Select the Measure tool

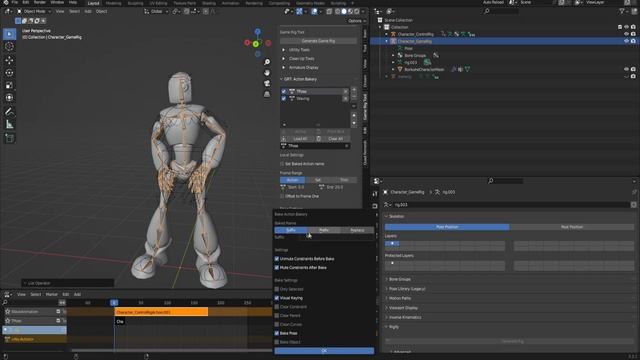9,124
